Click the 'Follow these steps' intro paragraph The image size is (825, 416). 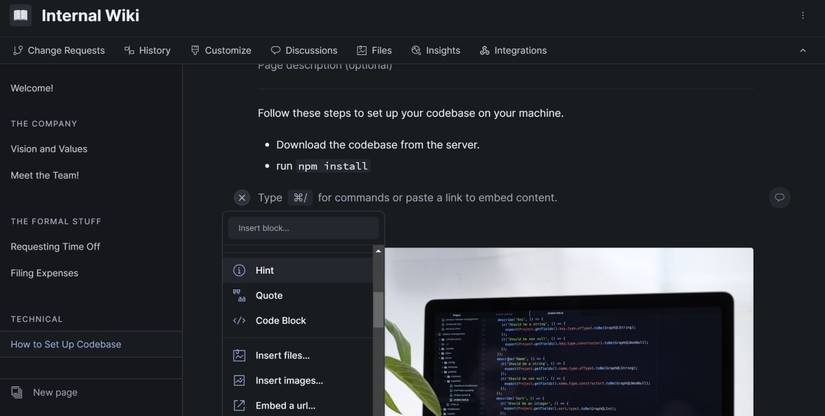click(x=410, y=114)
